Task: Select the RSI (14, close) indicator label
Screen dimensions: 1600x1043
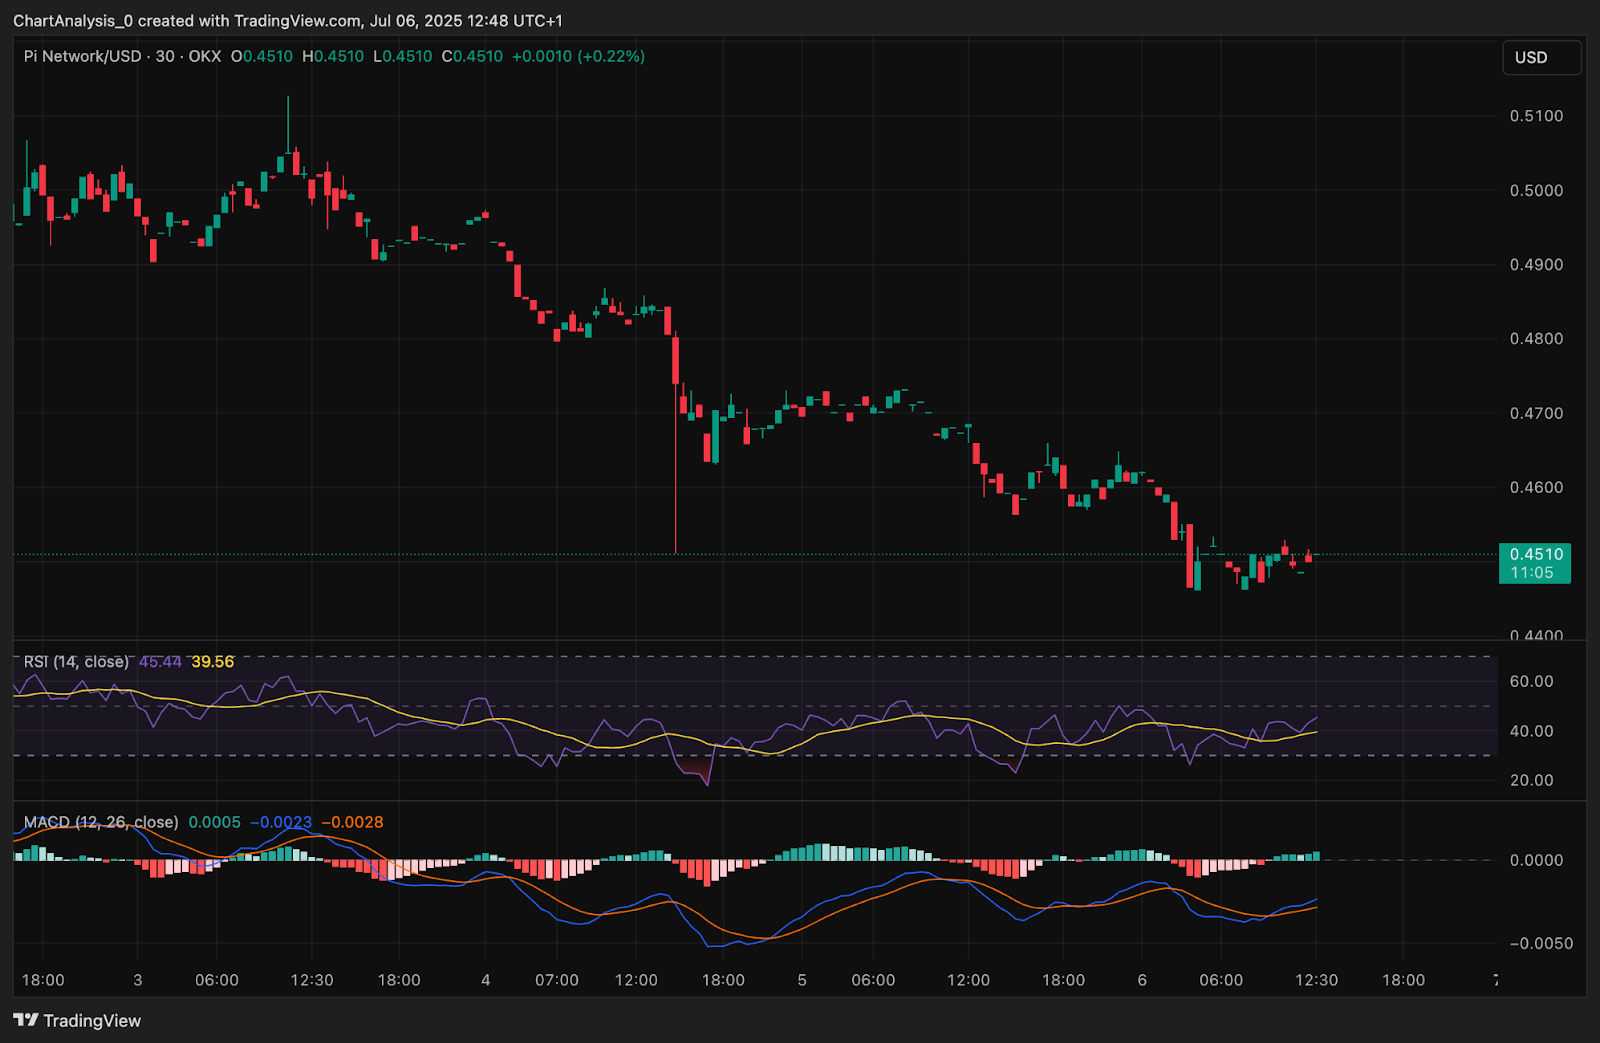Action: click(76, 662)
